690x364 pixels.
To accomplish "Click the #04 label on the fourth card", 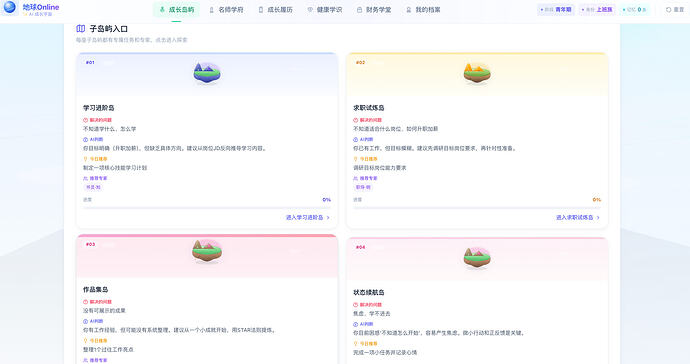I will tap(360, 247).
